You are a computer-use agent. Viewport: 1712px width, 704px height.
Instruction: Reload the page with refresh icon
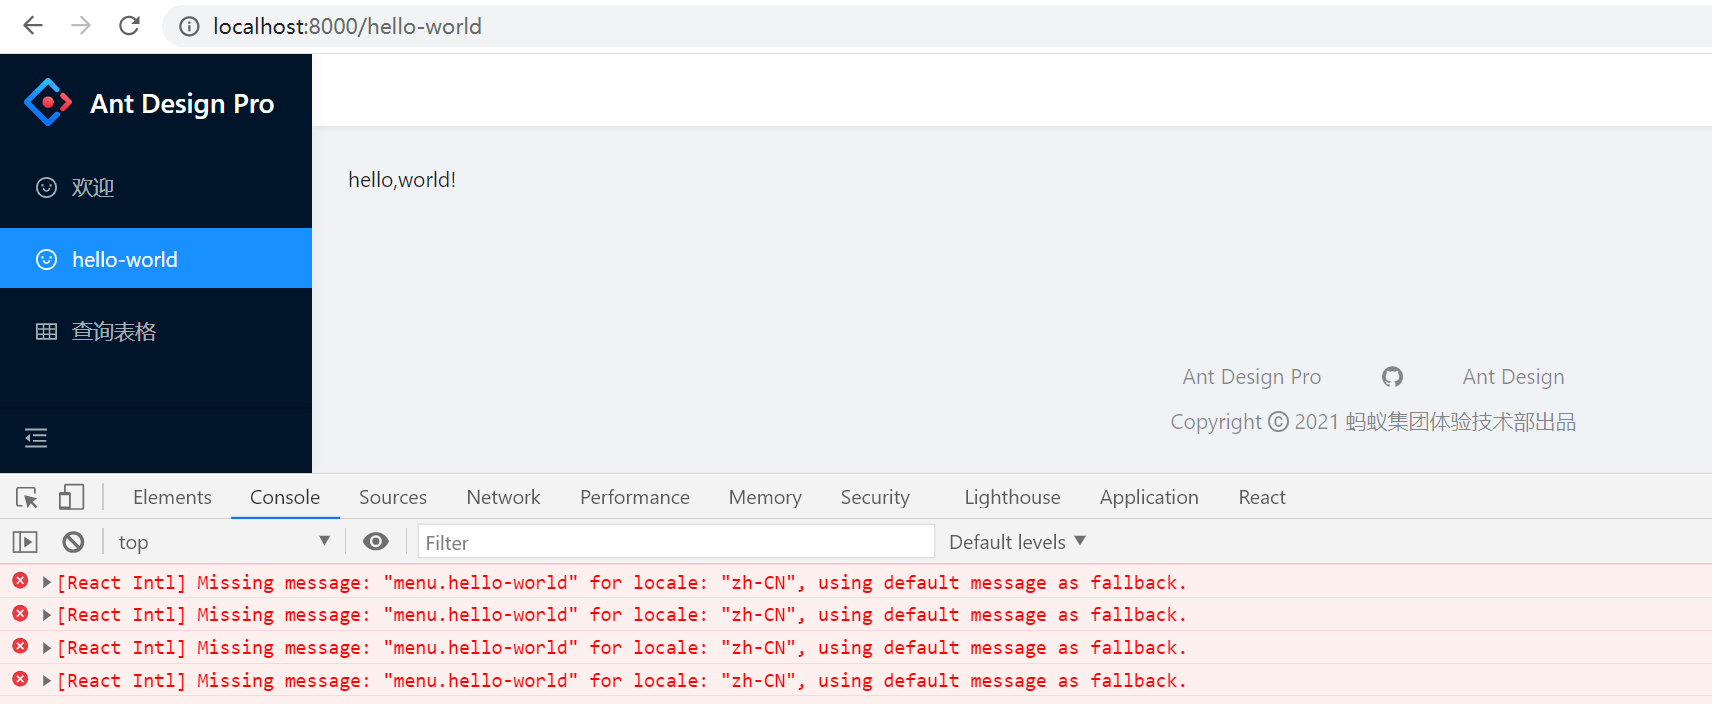tap(129, 26)
